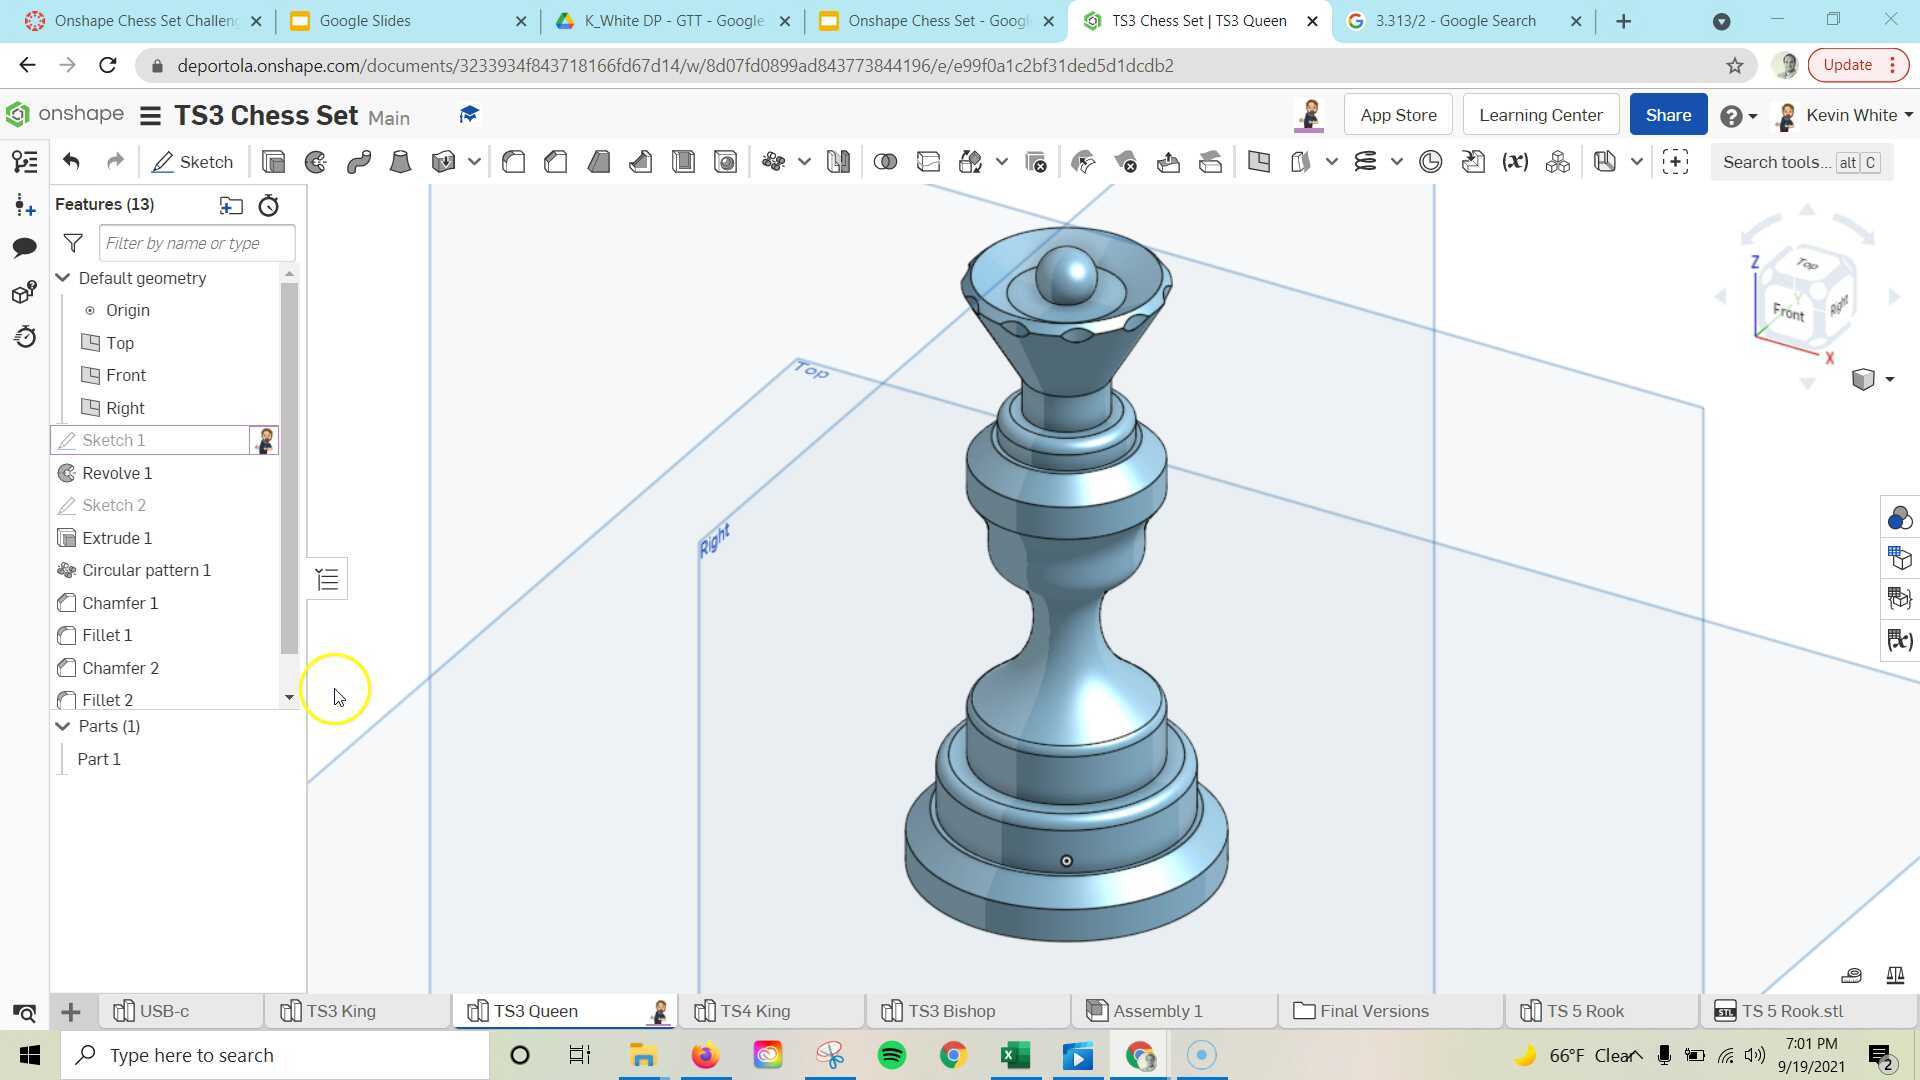Click the blue display state sphere
This screenshot has height=1080, width=1920.
click(x=1898, y=518)
